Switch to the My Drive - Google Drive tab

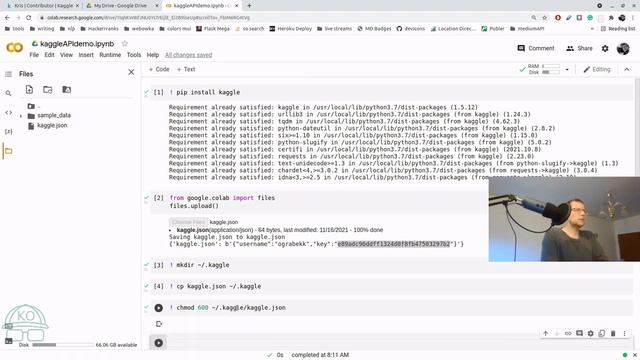tap(121, 6)
